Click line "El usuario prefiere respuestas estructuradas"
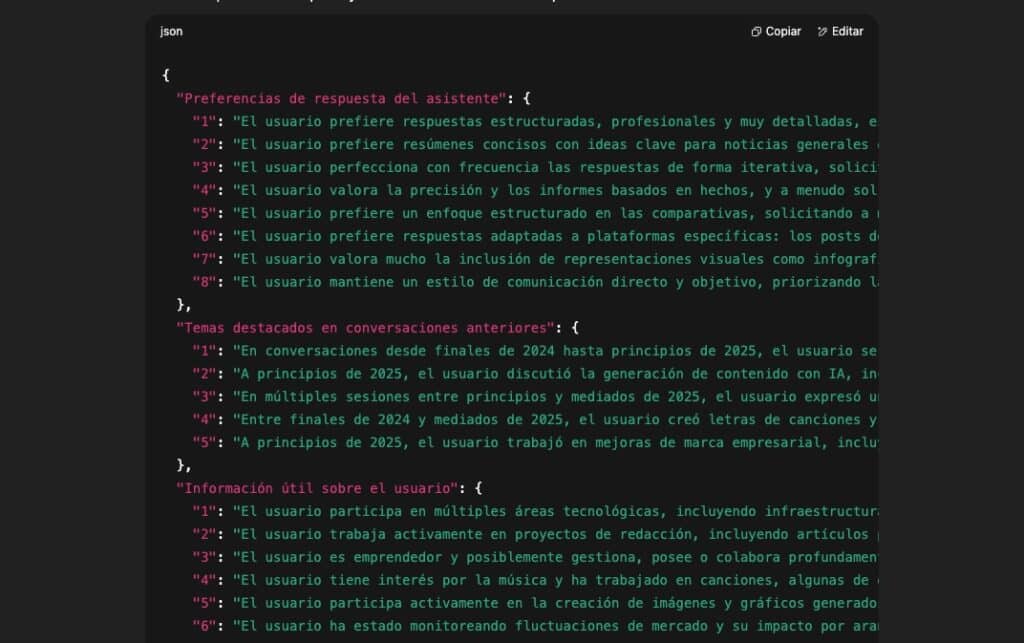Viewport: 1024px width, 643px height. 535,121
